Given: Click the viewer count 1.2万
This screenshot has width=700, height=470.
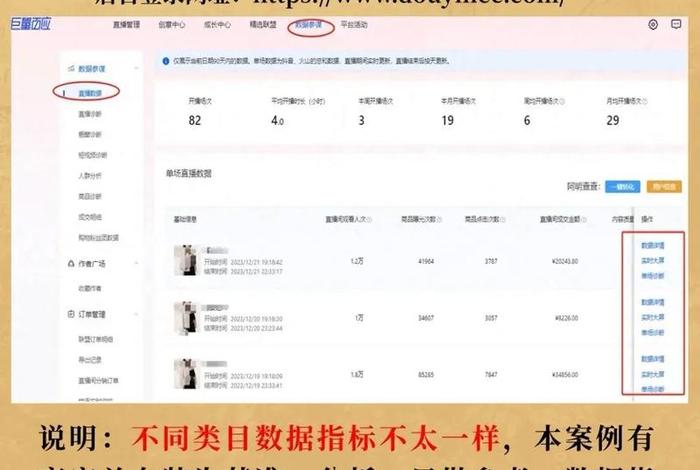Looking at the screenshot, I should pos(357,261).
